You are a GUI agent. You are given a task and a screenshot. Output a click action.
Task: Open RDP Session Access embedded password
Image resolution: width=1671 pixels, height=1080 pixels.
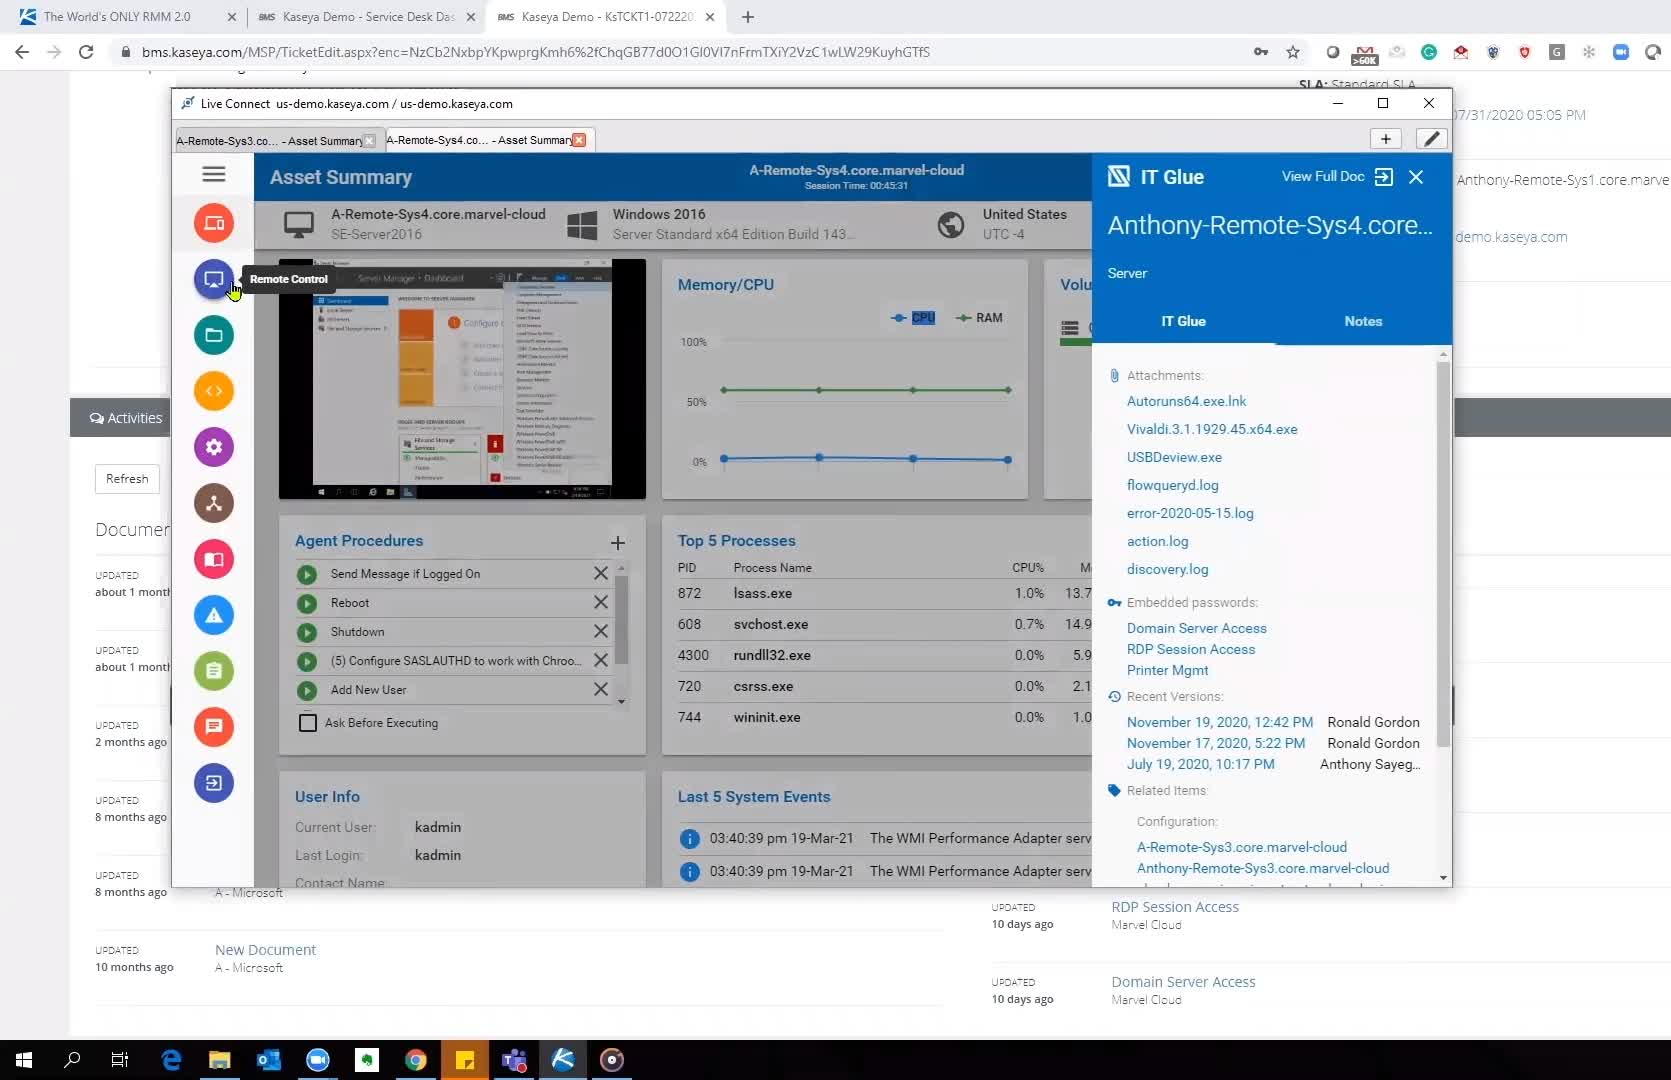click(1190, 649)
